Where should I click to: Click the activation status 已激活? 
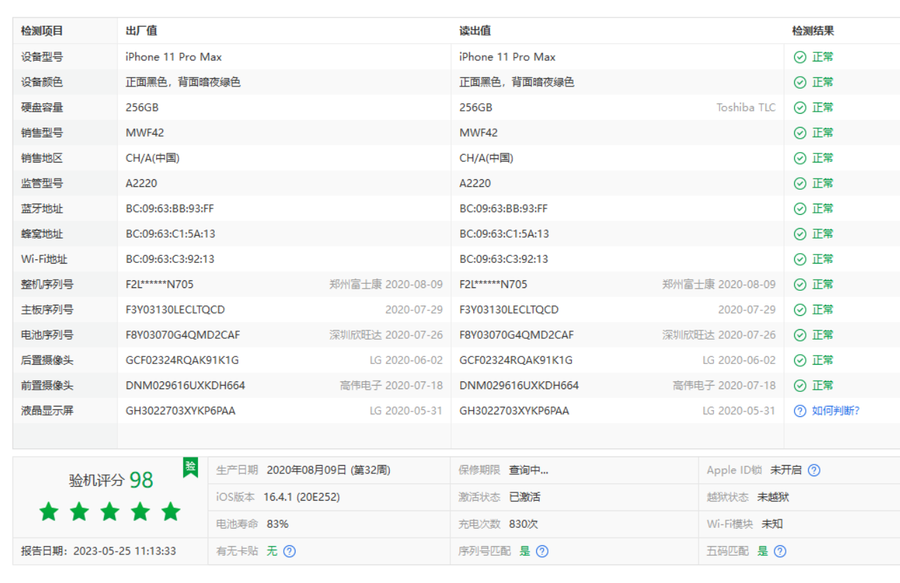[x=525, y=497]
